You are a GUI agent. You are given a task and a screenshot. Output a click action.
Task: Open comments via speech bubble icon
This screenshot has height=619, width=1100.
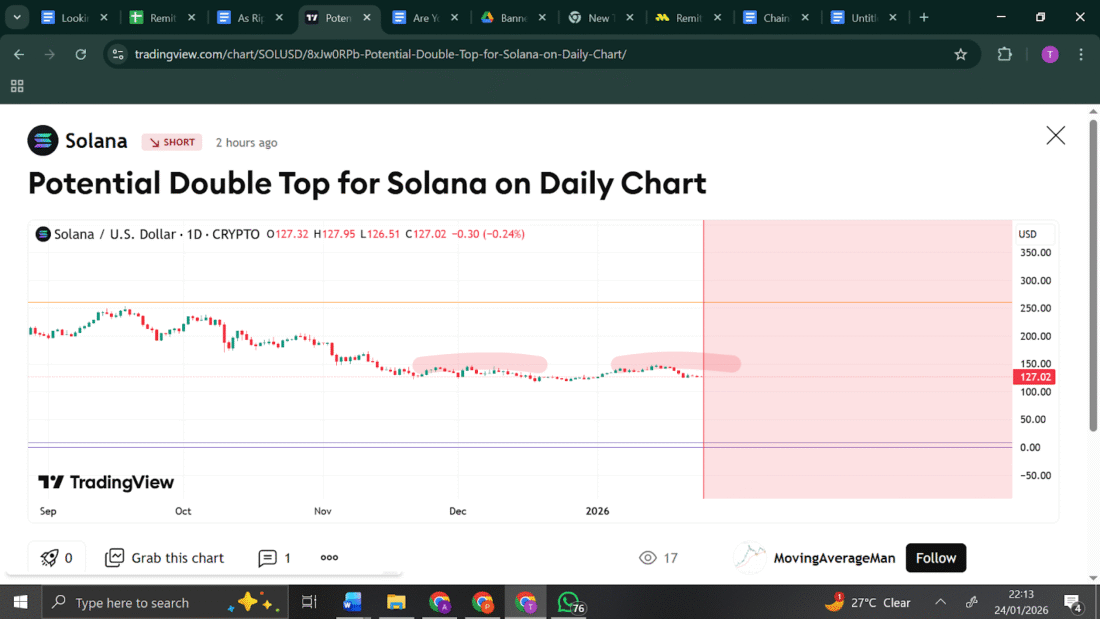(267, 558)
